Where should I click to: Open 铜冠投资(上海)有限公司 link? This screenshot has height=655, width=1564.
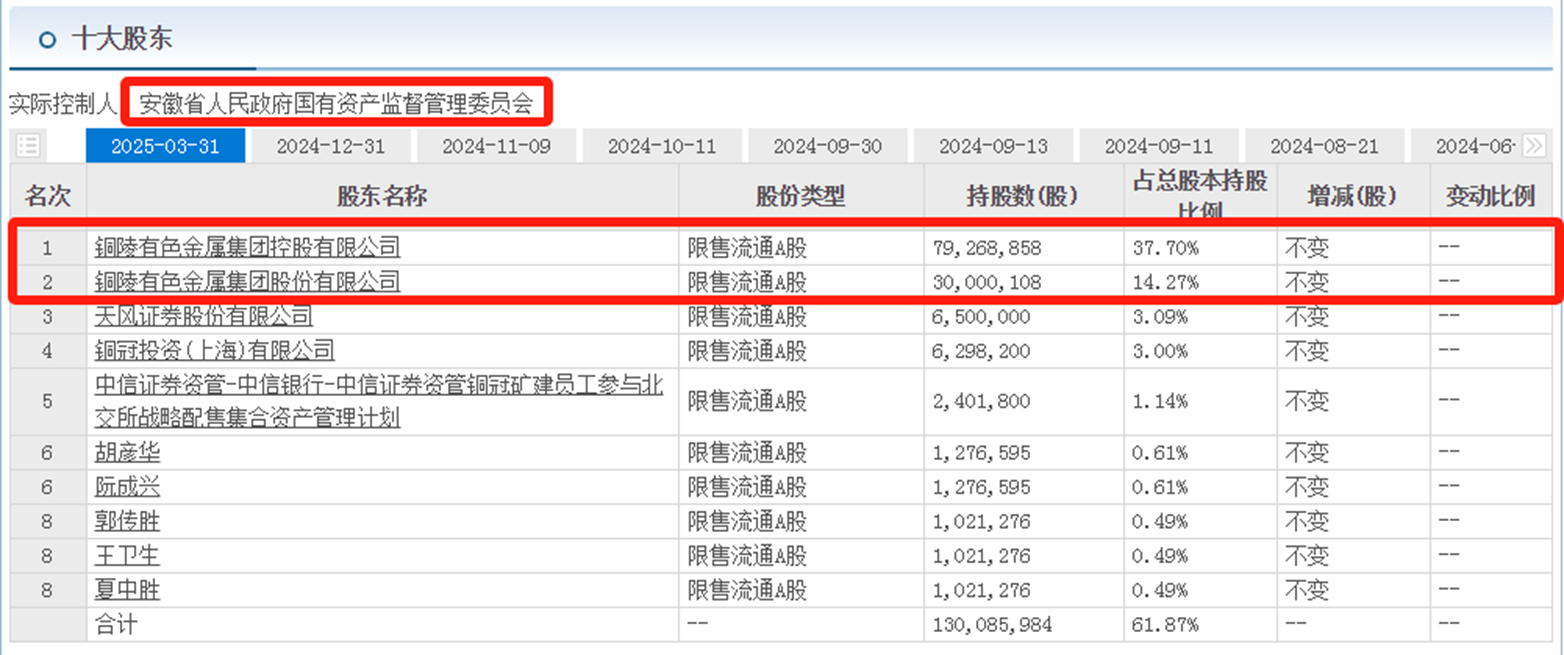coord(214,351)
